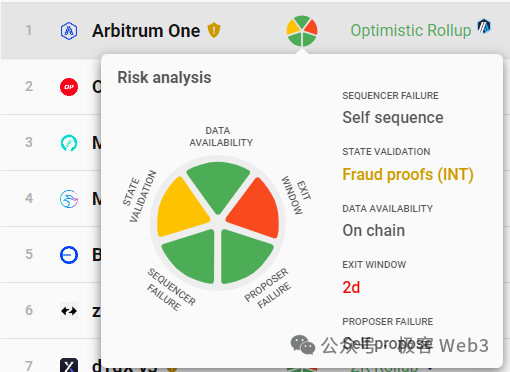Click the black arrows logo in row 6
The height and width of the screenshot is (372, 510).
pos(69,311)
